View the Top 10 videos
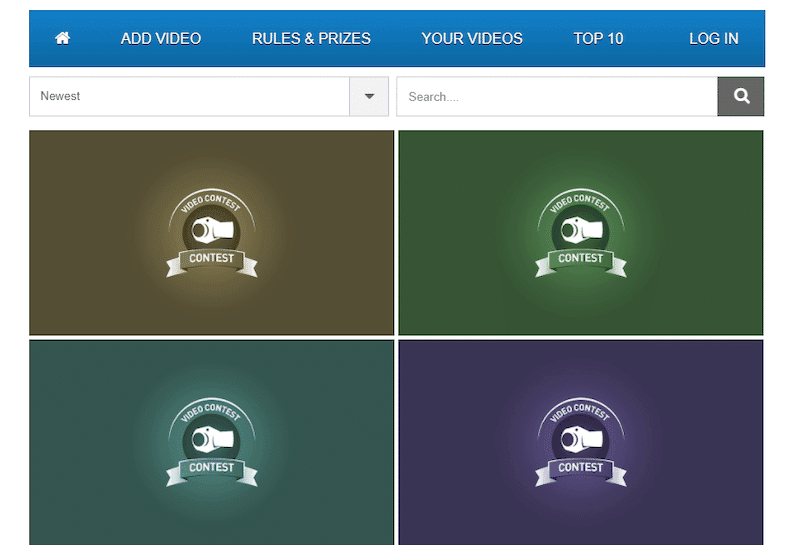The height and width of the screenshot is (545, 800). (598, 39)
